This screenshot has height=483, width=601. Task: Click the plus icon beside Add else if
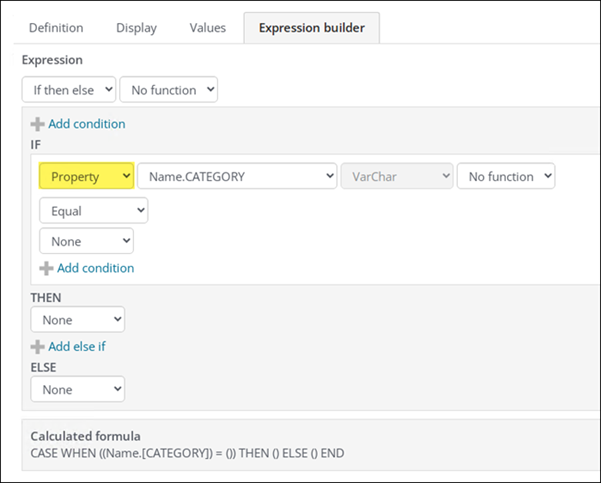click(x=38, y=346)
